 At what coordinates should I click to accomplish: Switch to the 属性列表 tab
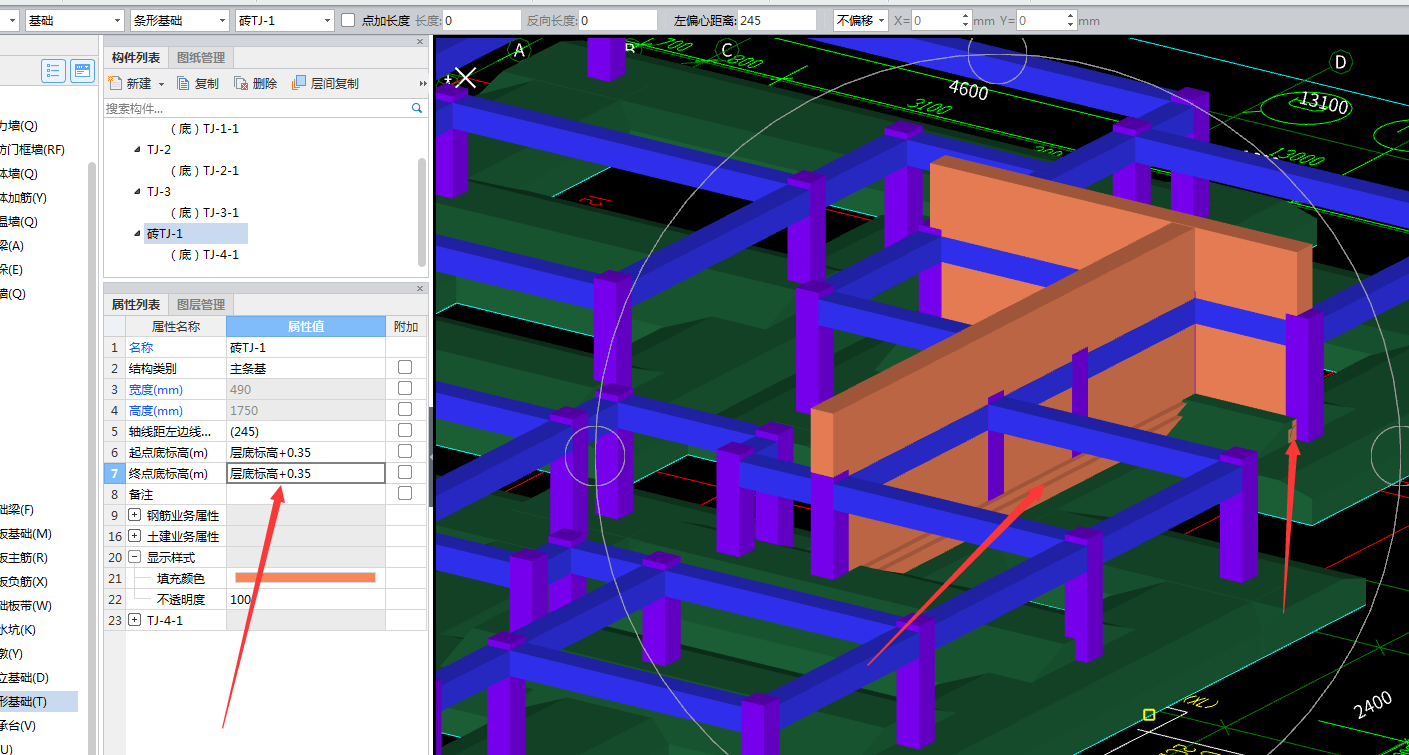pyautogui.click(x=135, y=305)
